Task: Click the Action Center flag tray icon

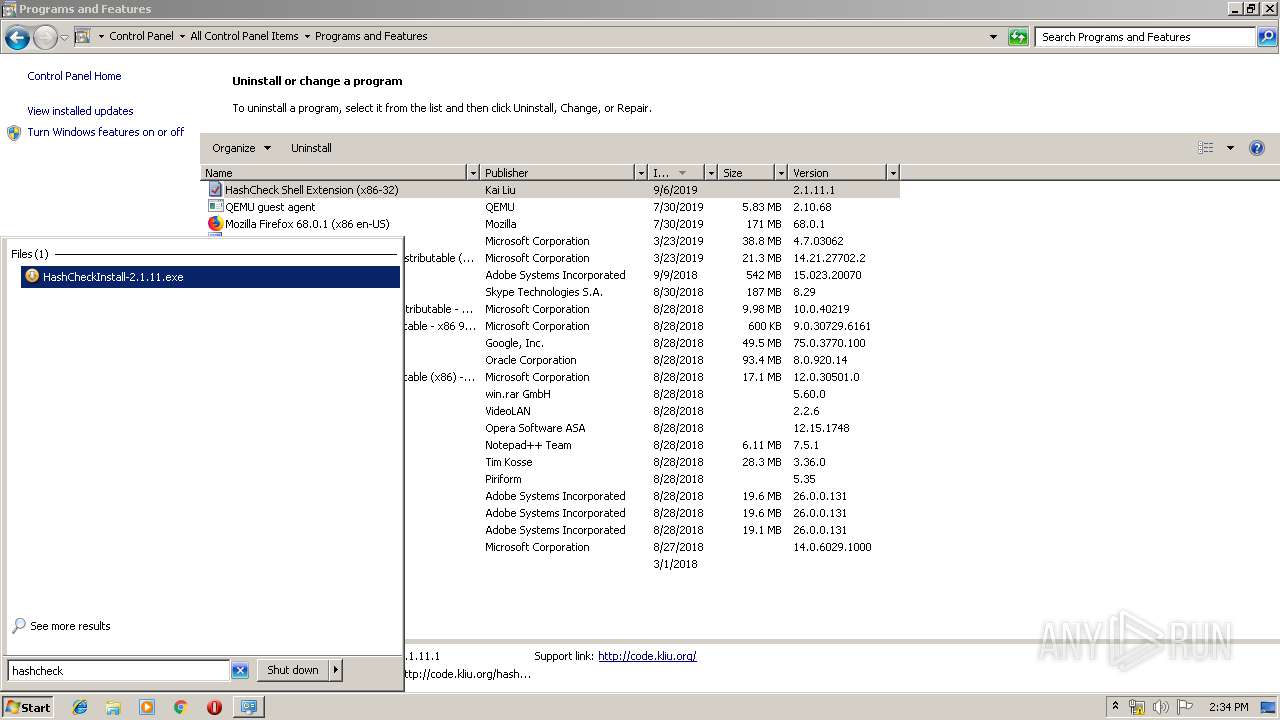Action: [x=1185, y=707]
